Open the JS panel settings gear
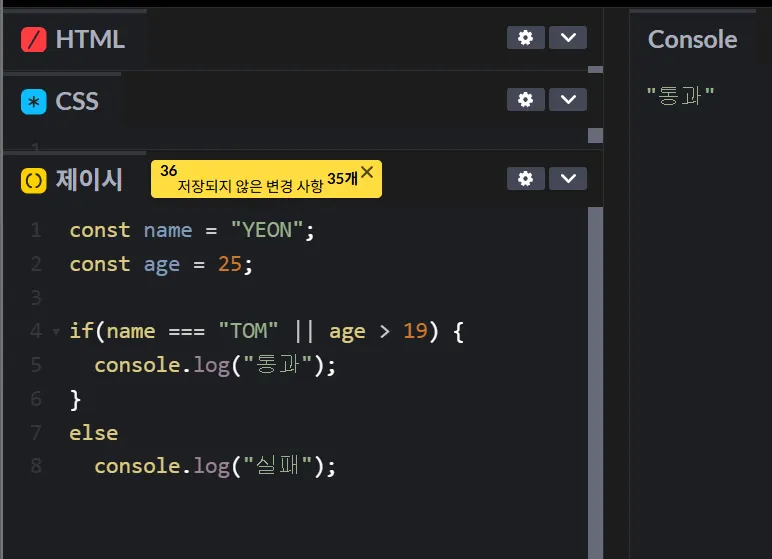The width and height of the screenshot is (772, 559). (x=525, y=178)
